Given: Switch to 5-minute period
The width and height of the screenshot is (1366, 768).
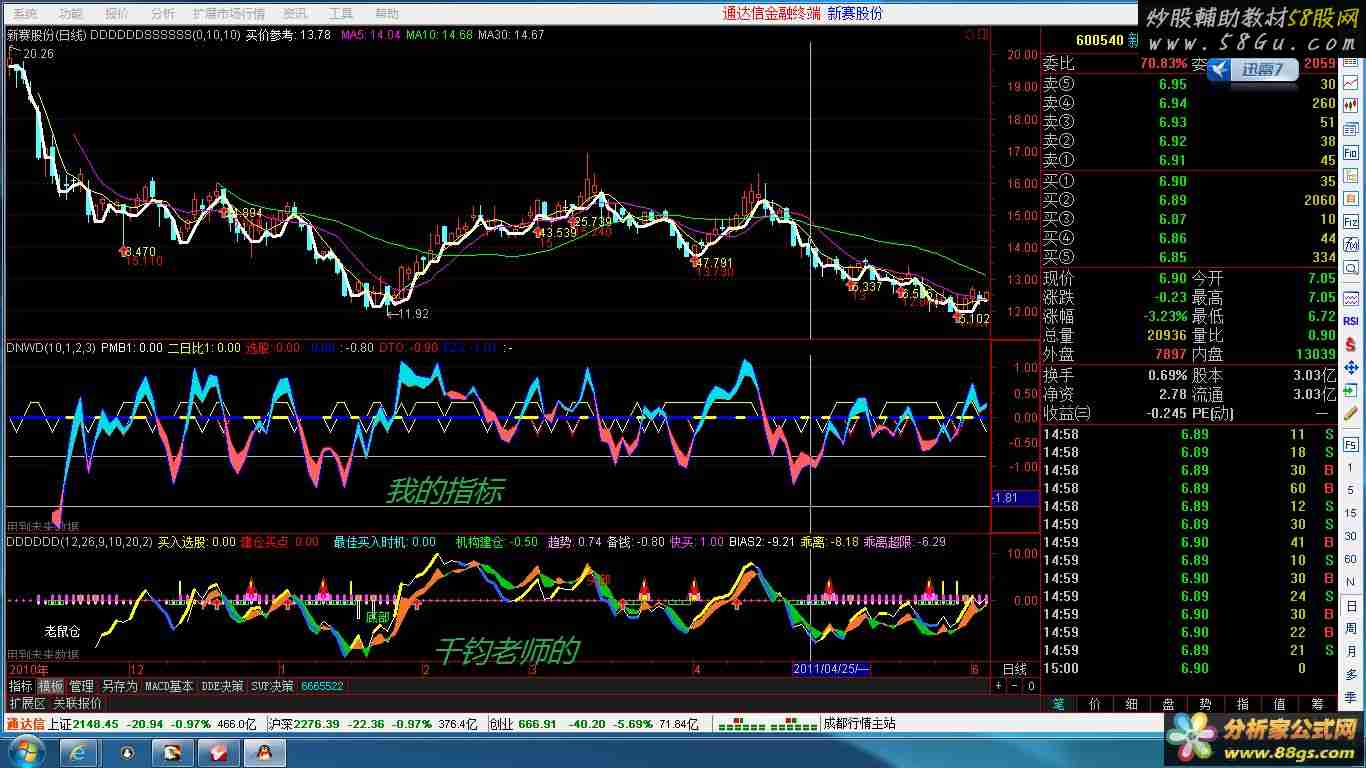Looking at the screenshot, I should click(x=1351, y=489).
